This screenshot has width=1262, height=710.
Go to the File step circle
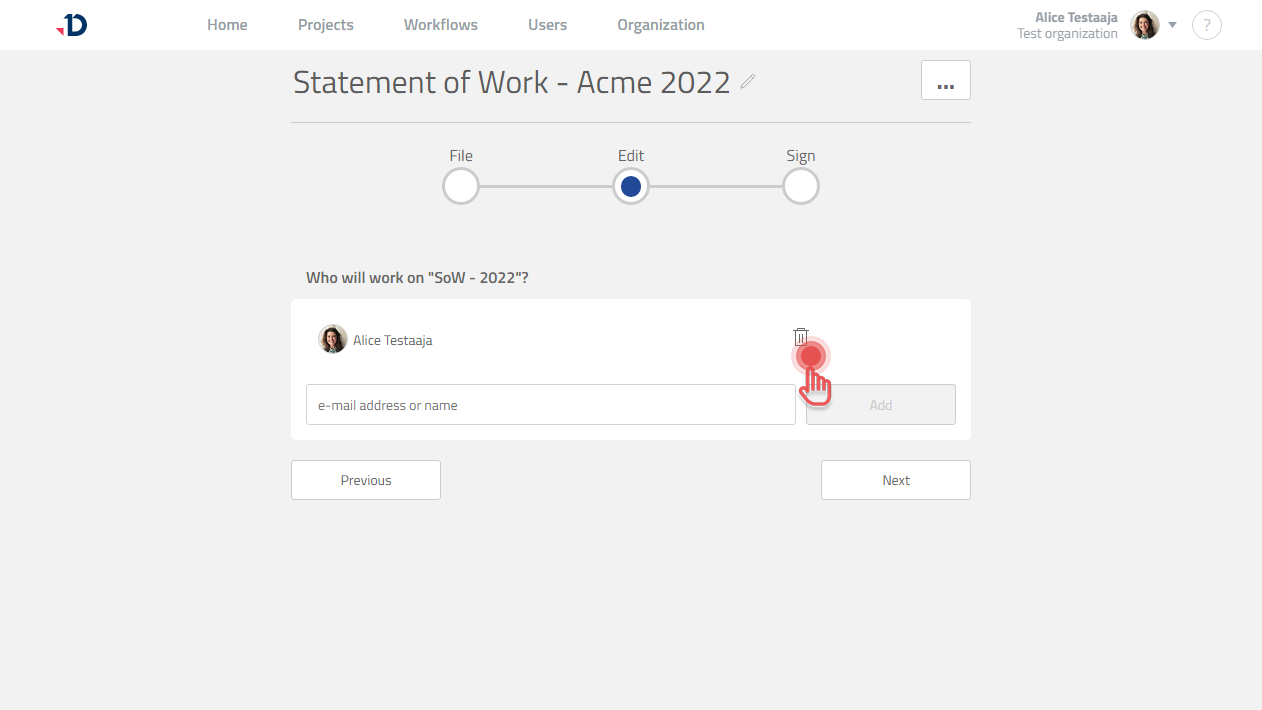[461, 186]
